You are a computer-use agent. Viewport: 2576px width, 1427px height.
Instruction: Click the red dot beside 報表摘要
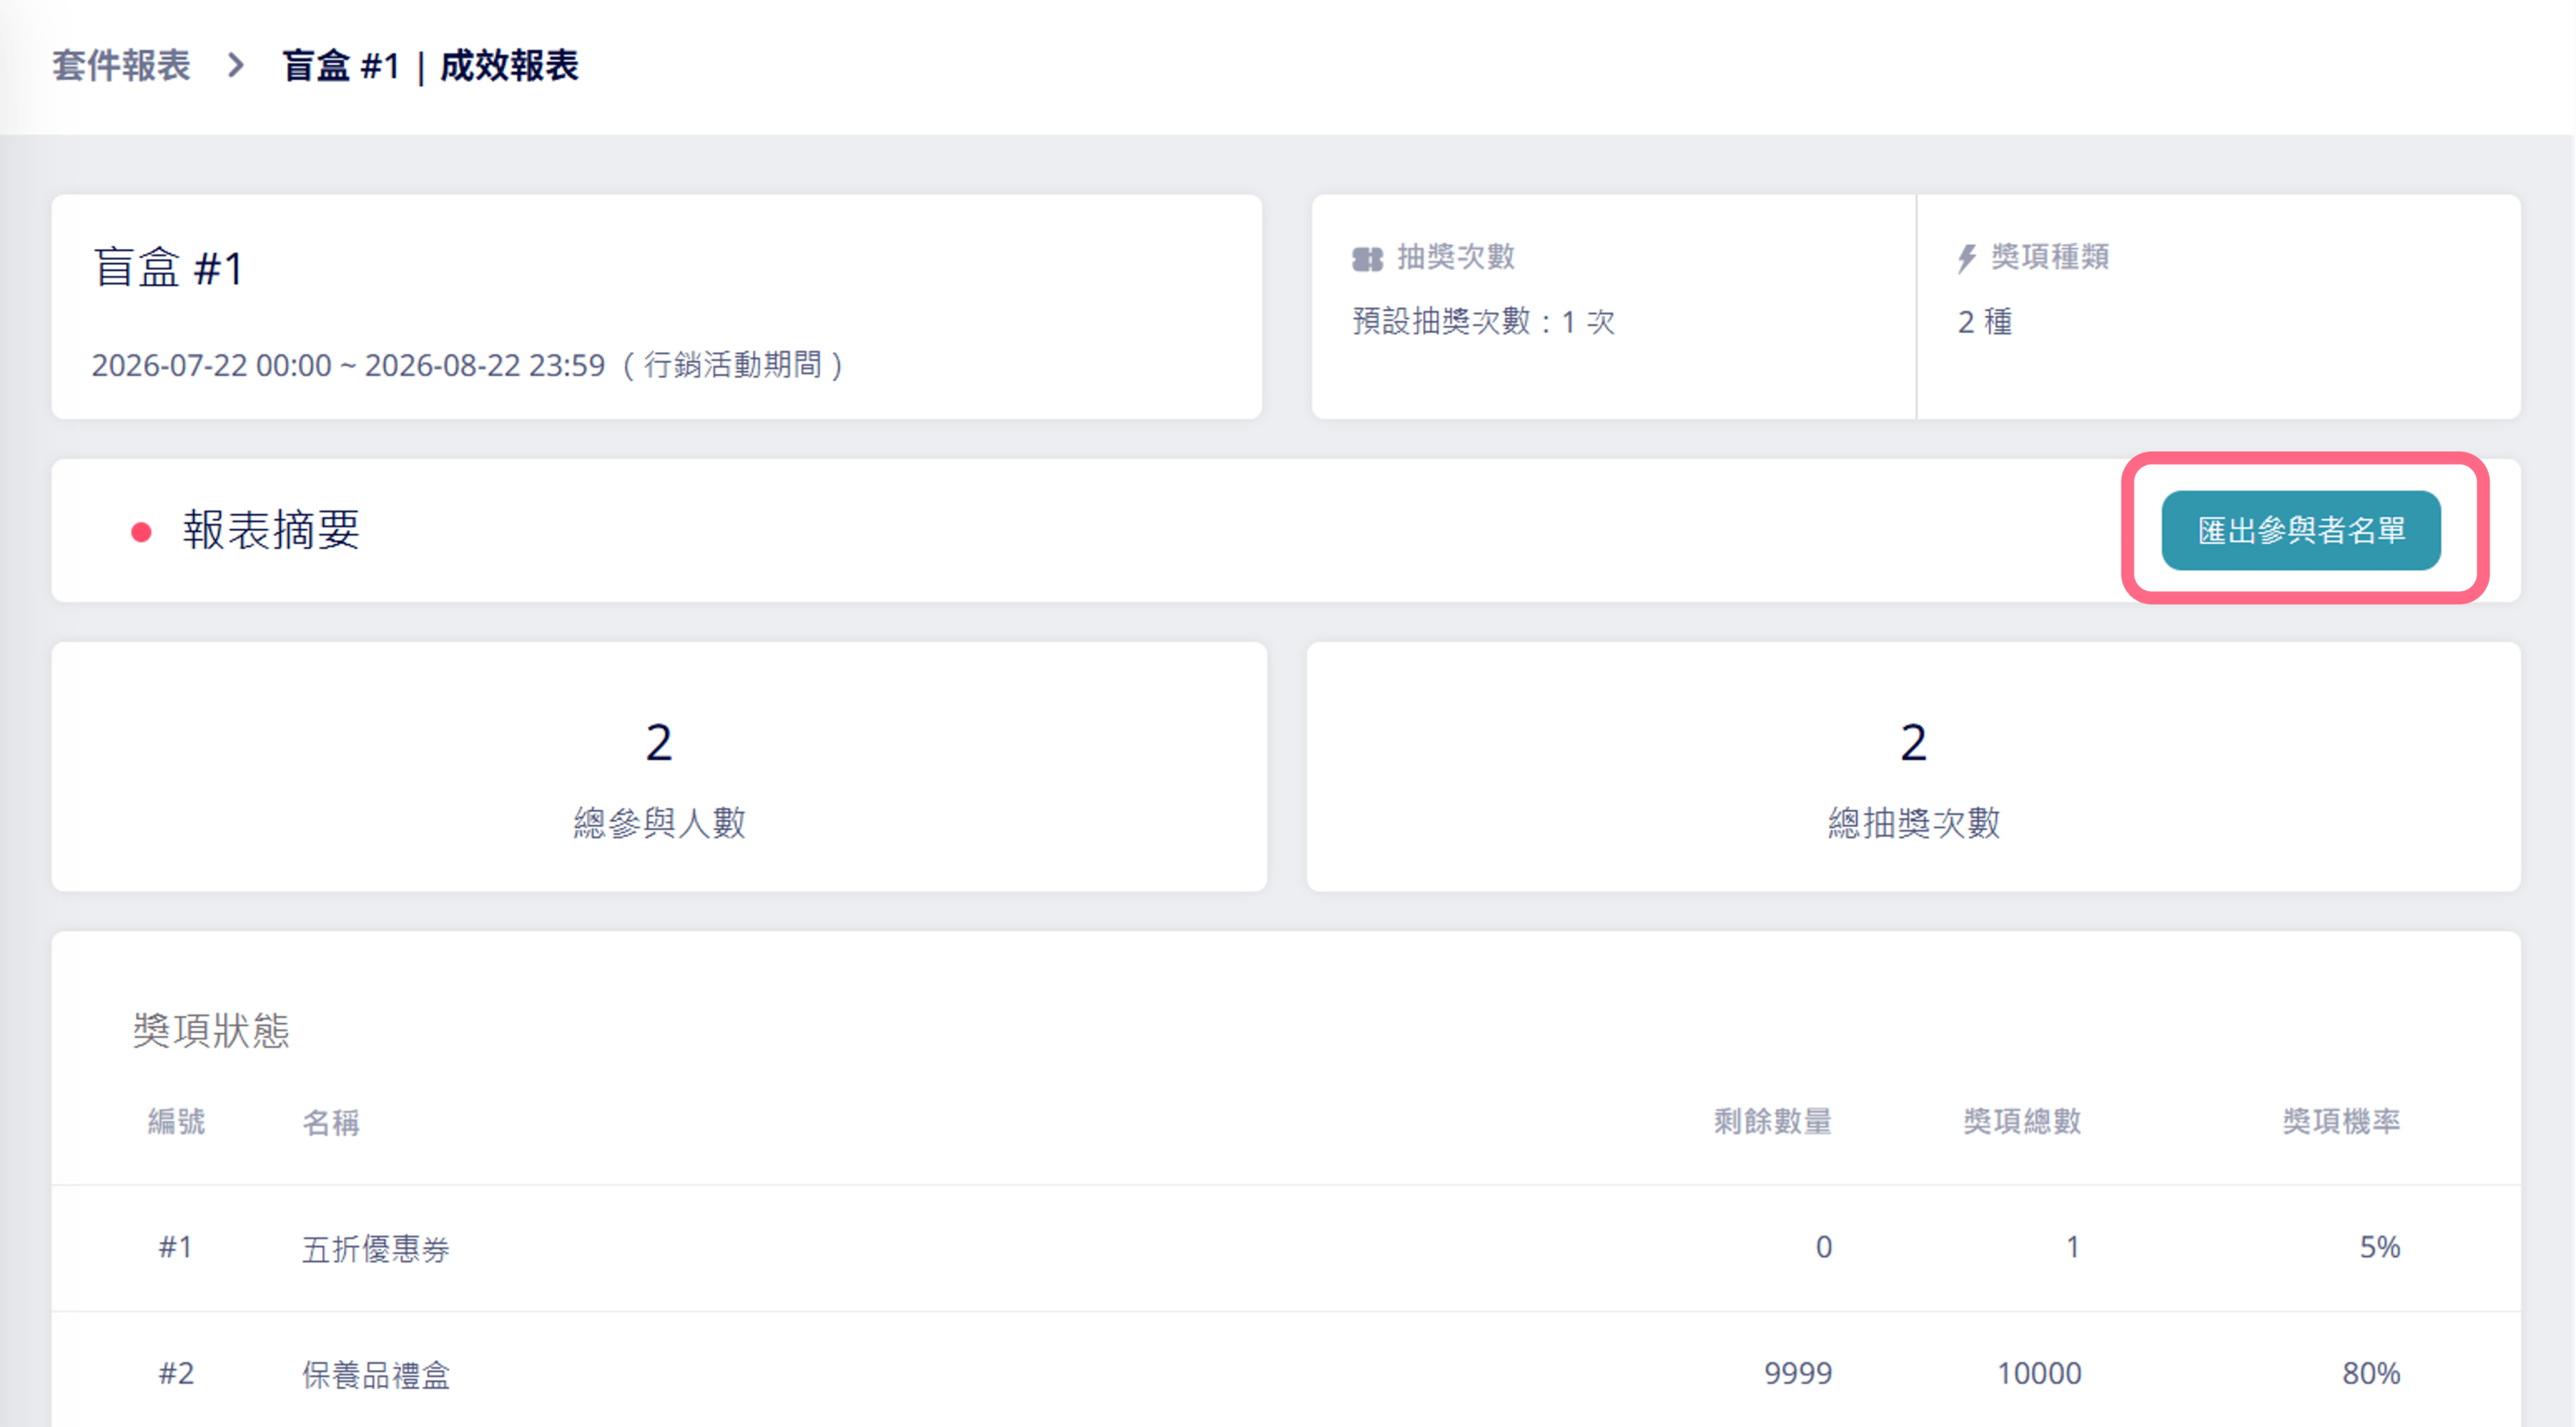point(142,532)
